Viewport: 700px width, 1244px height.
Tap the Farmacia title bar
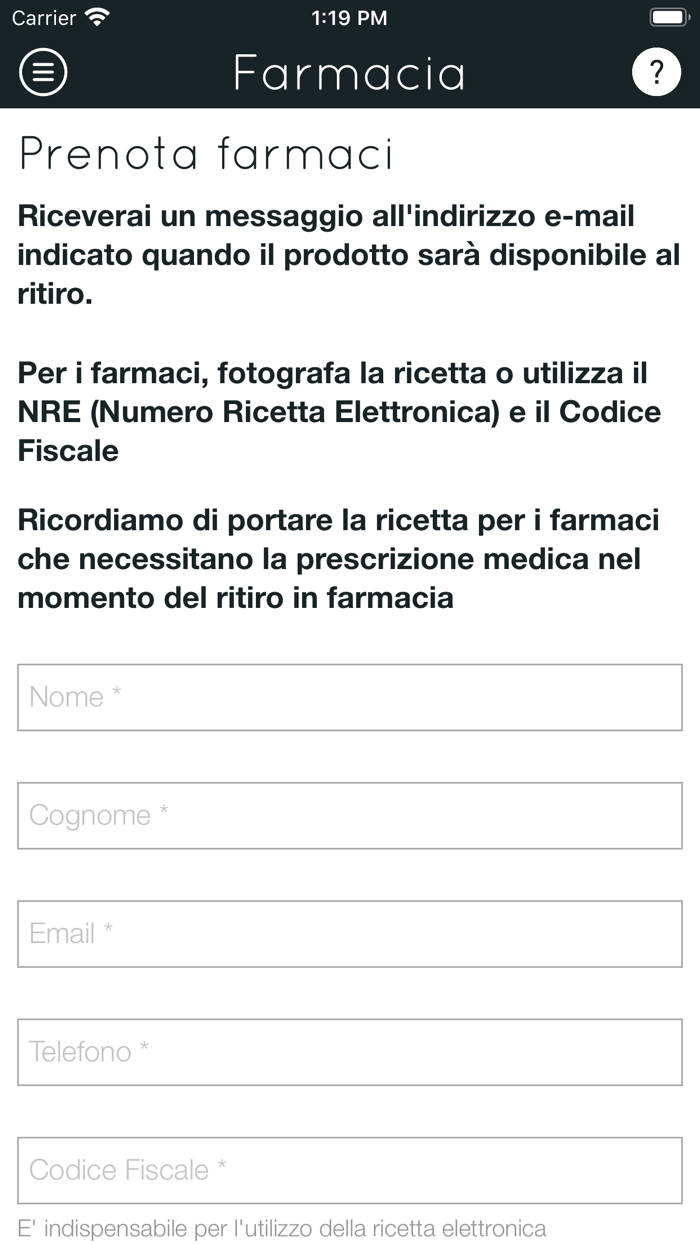pos(349,71)
